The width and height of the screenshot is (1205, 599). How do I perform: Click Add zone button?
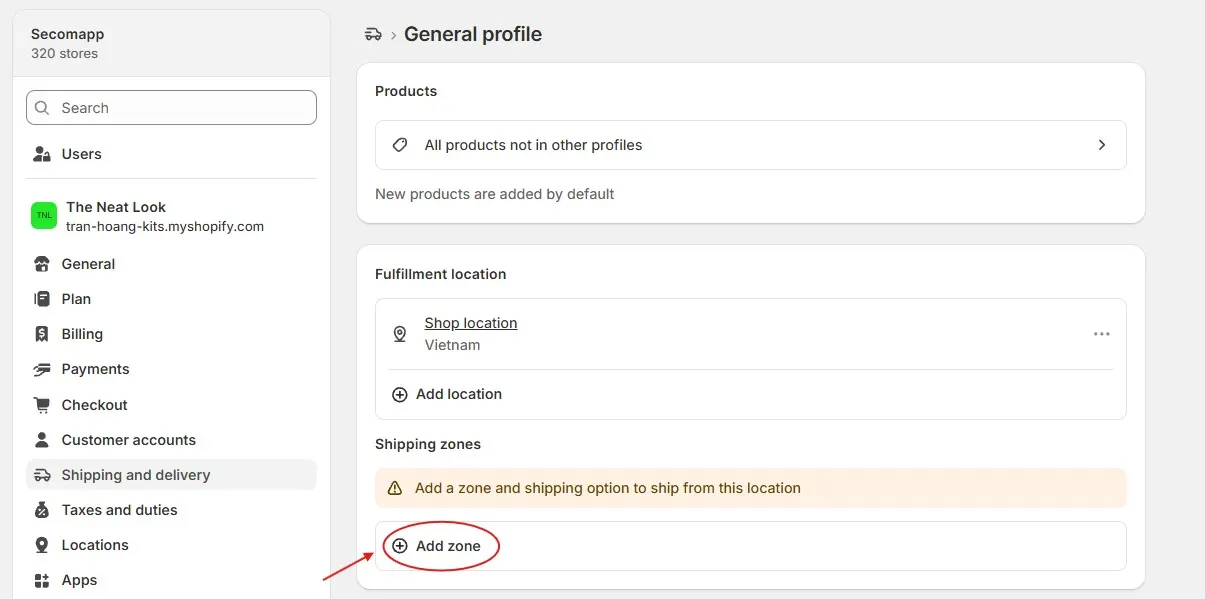click(x=437, y=546)
